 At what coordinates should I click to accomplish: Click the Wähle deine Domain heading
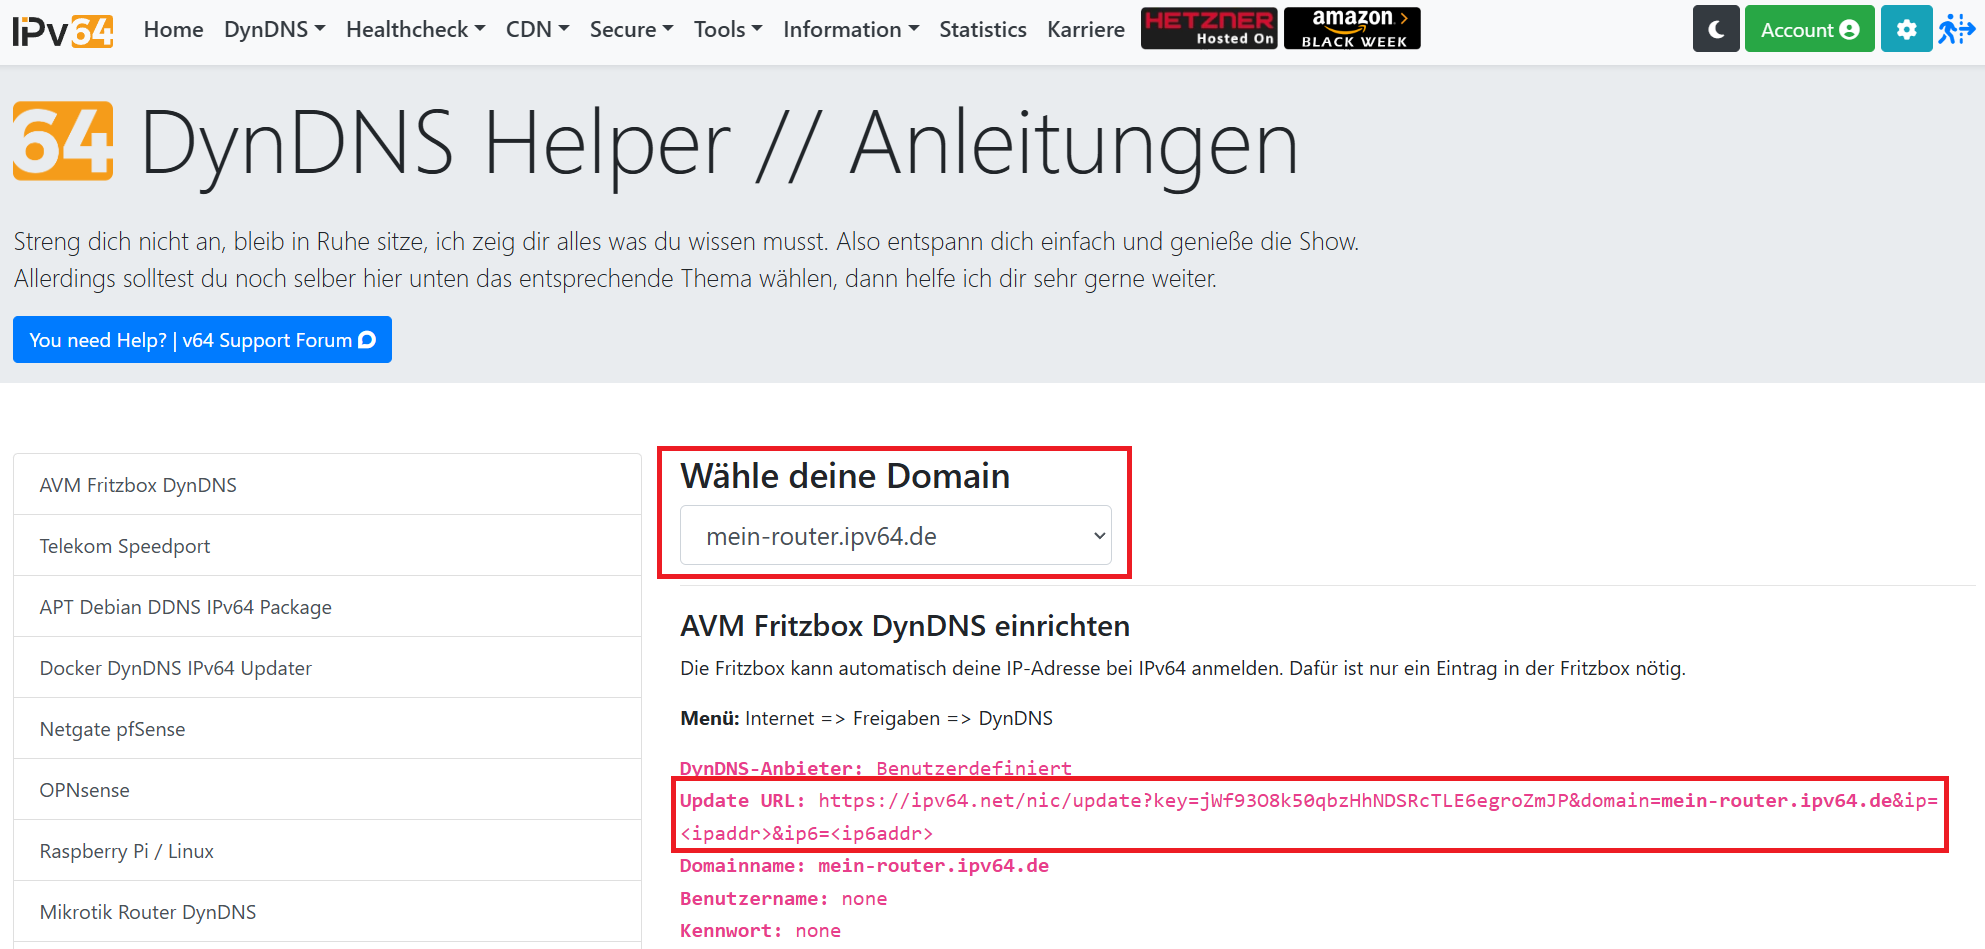click(845, 476)
